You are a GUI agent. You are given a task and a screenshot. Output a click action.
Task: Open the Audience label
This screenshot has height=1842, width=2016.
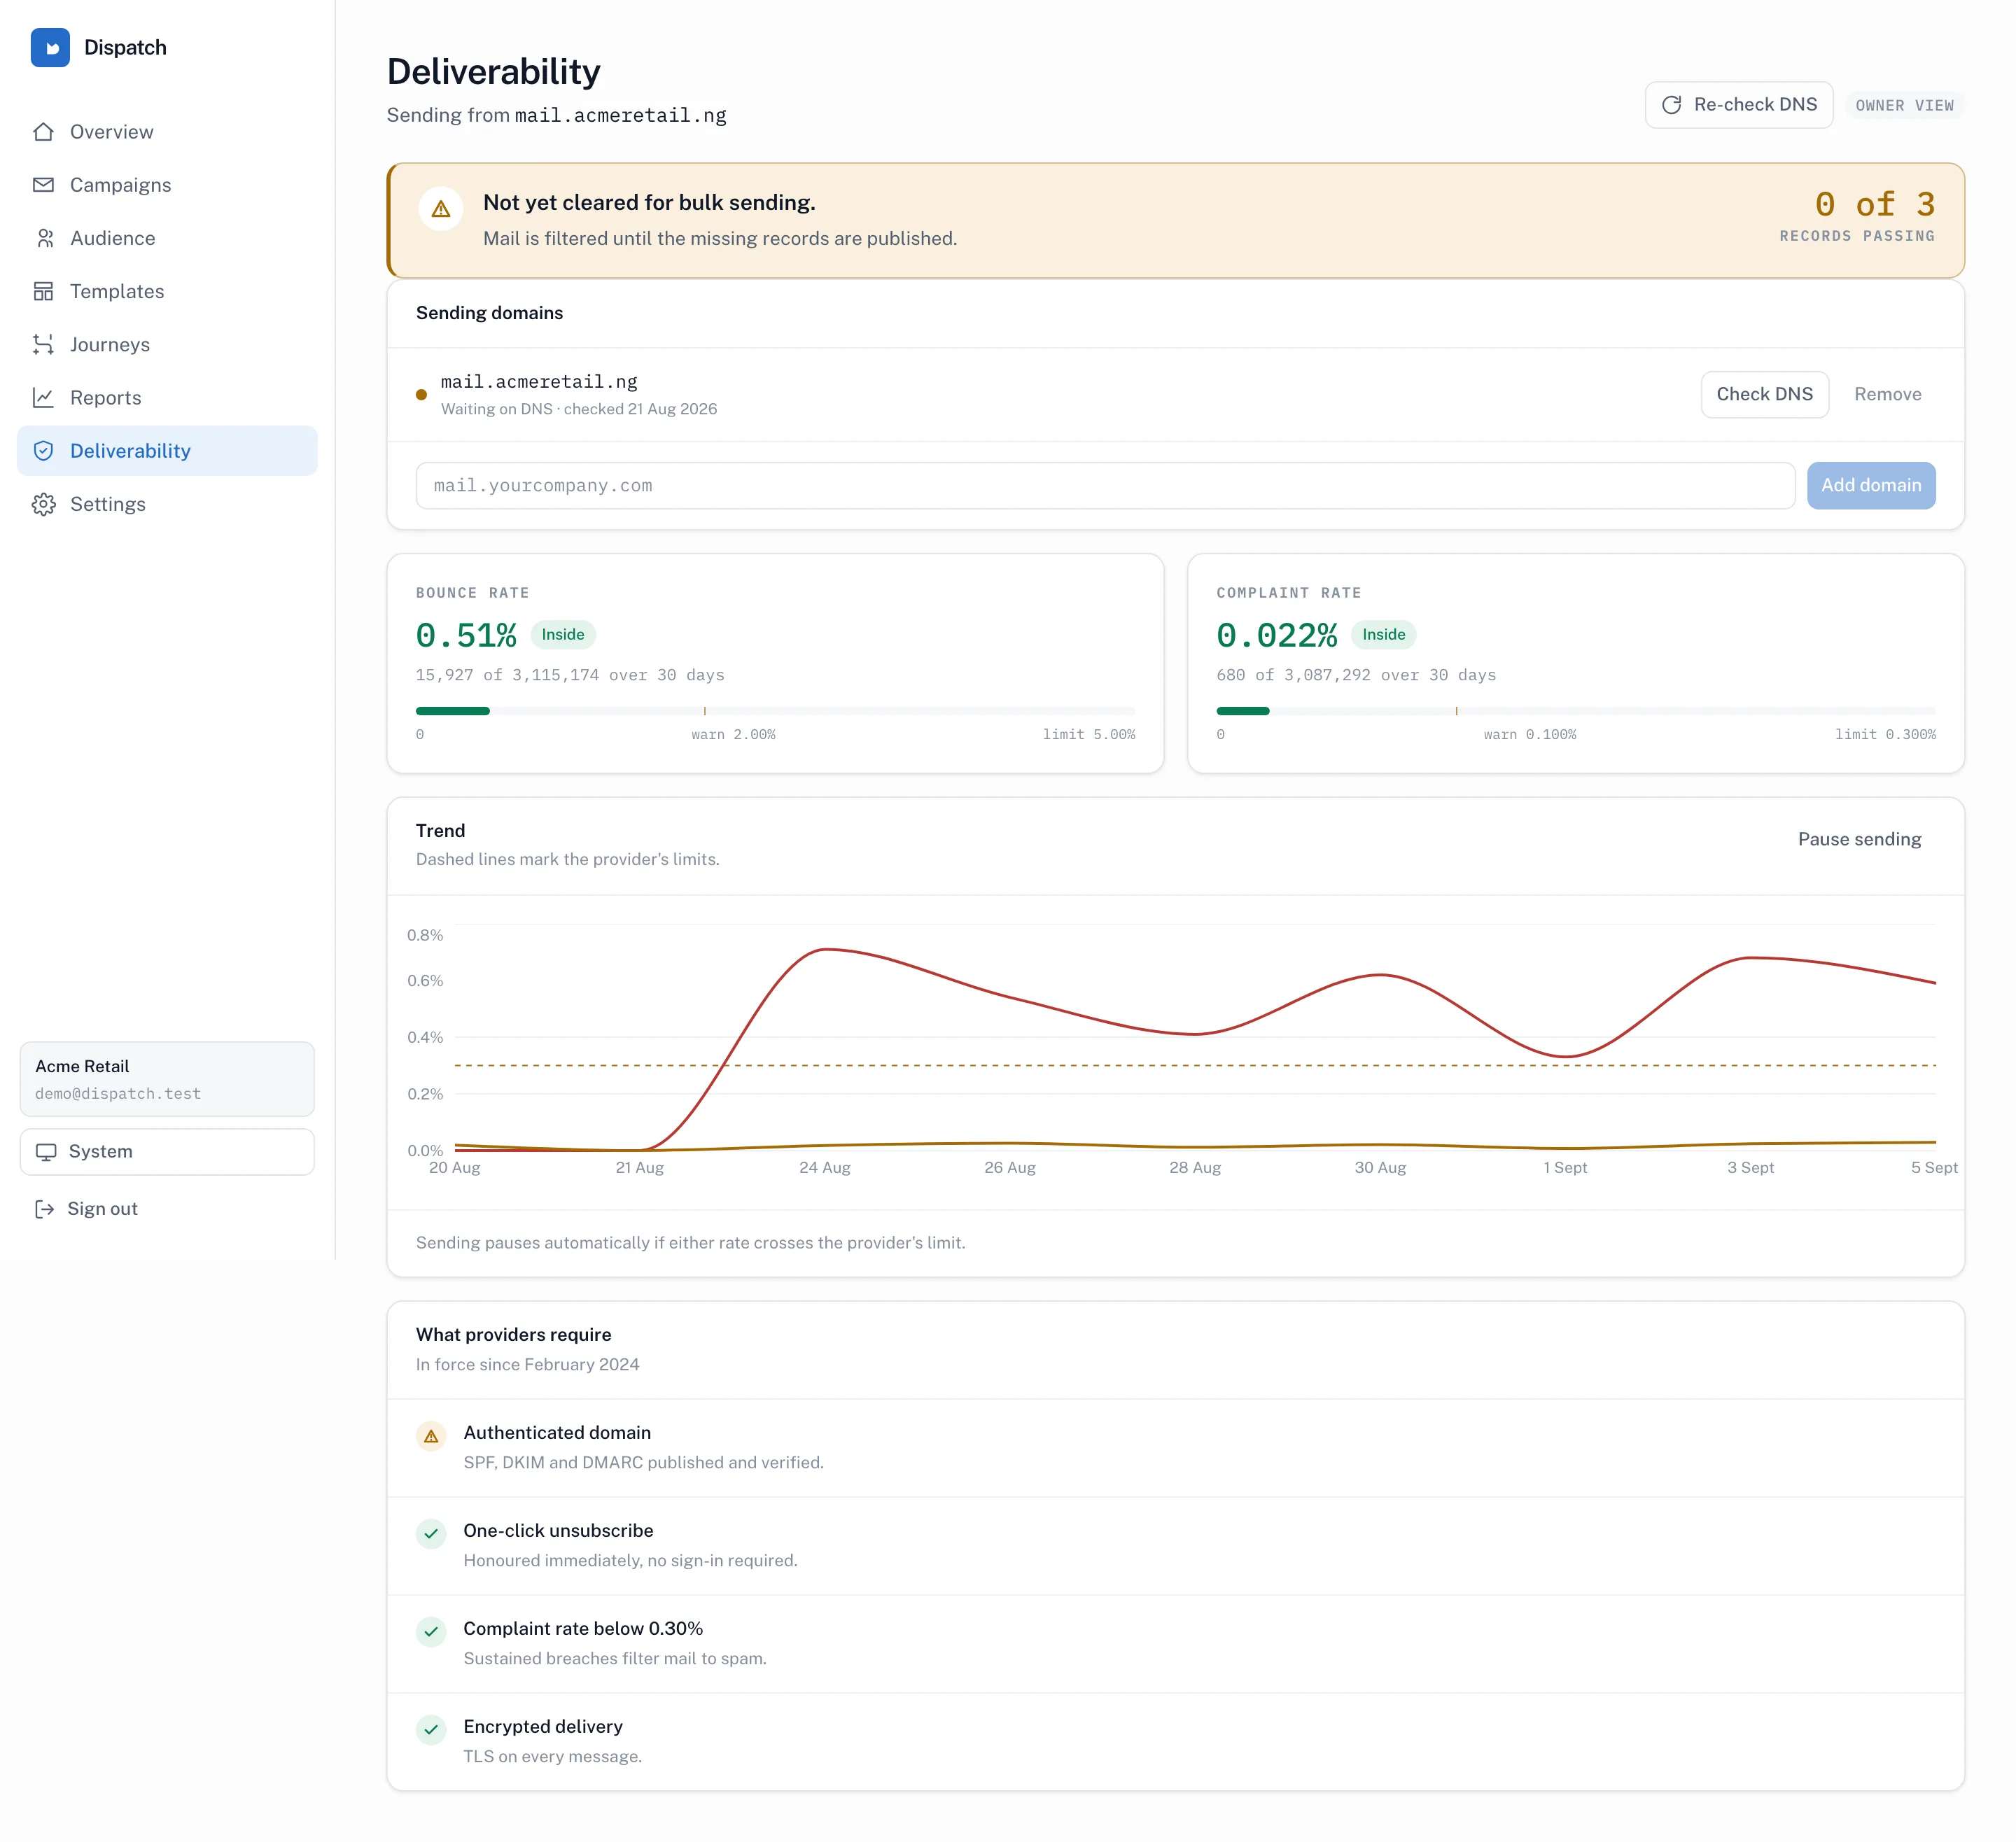(113, 238)
